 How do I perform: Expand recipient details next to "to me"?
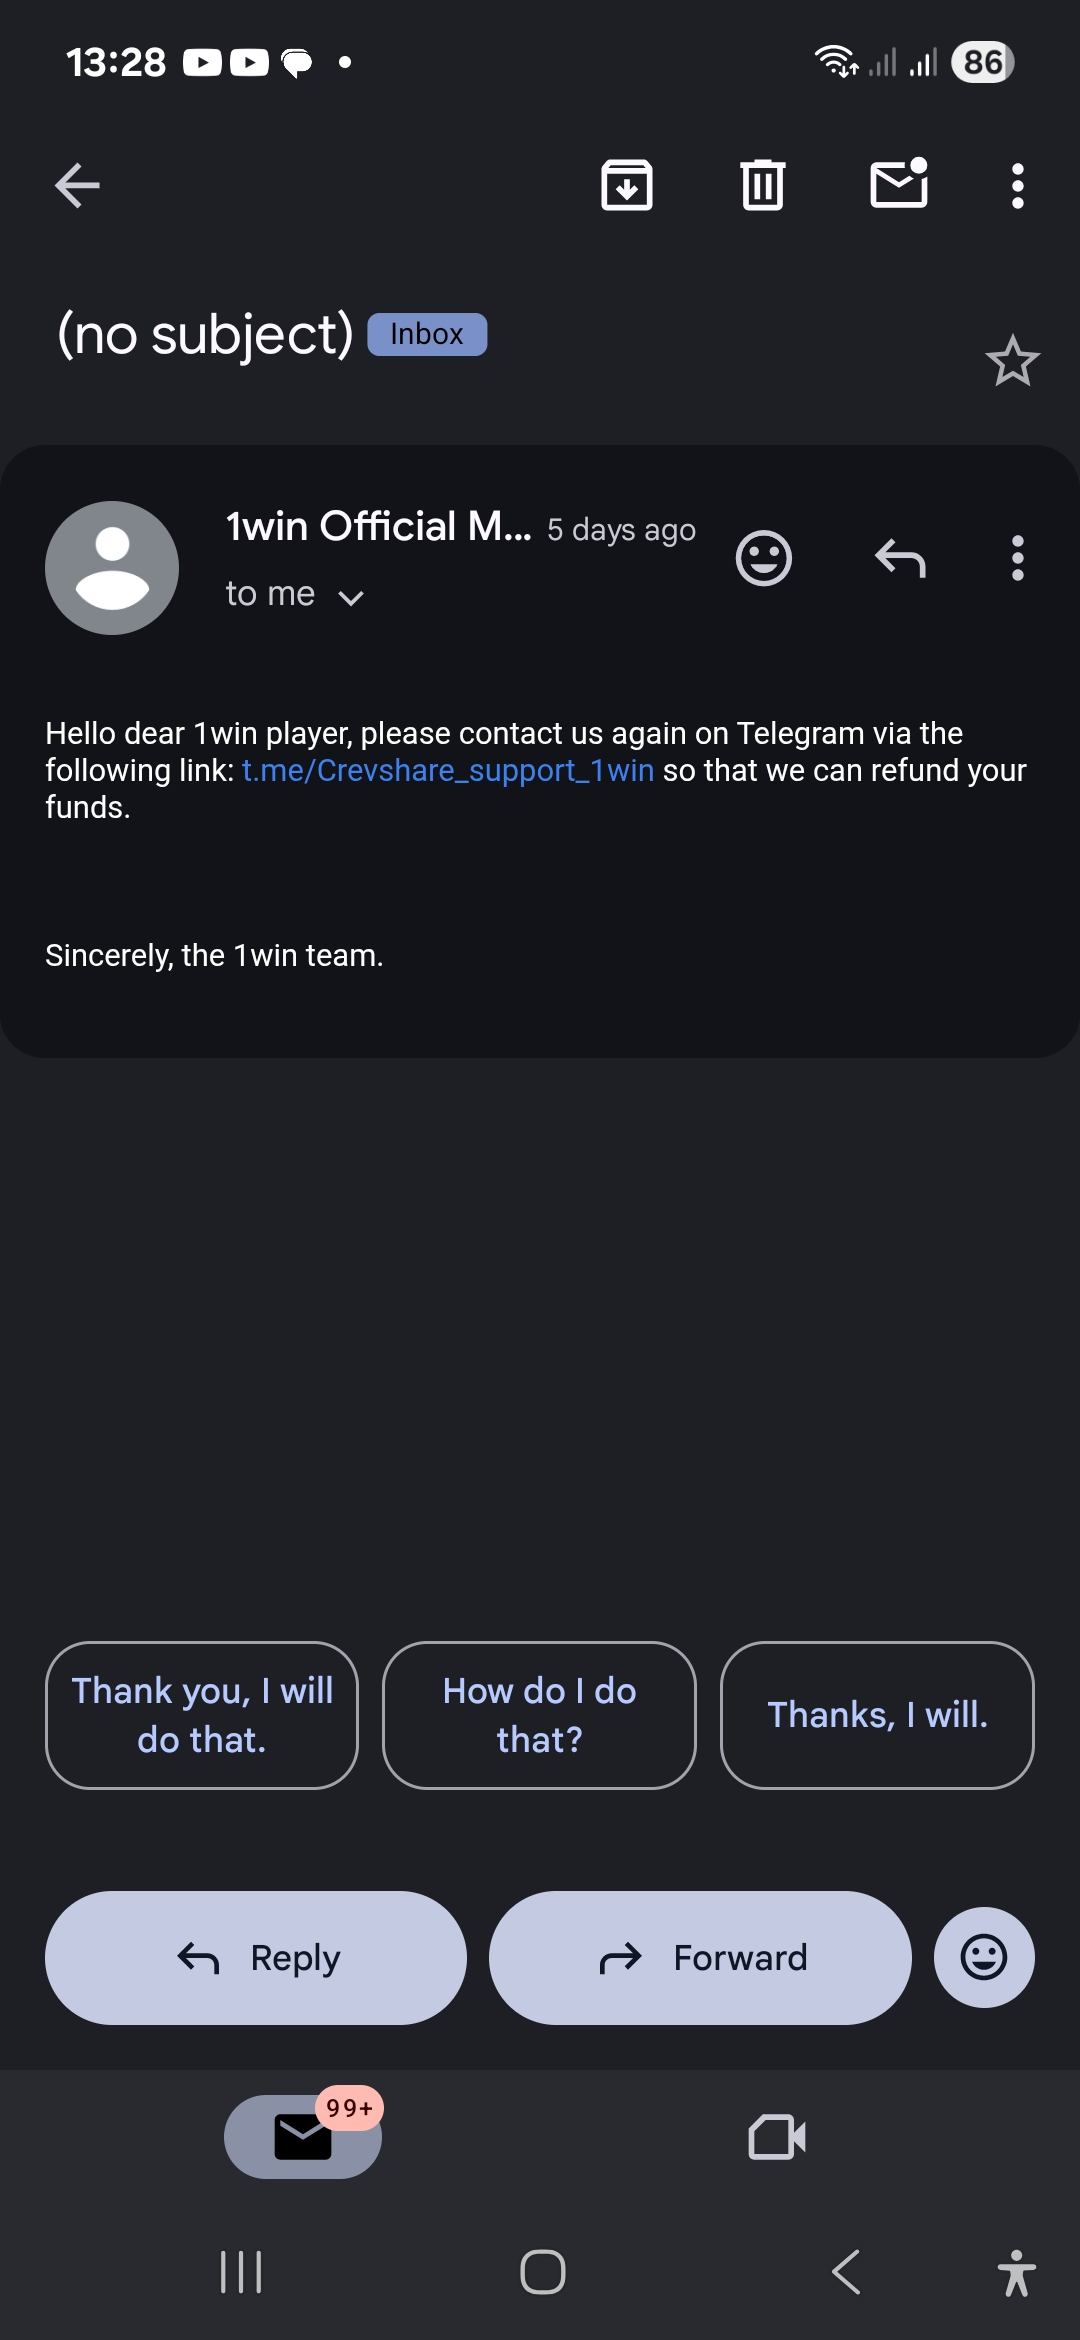click(x=351, y=597)
